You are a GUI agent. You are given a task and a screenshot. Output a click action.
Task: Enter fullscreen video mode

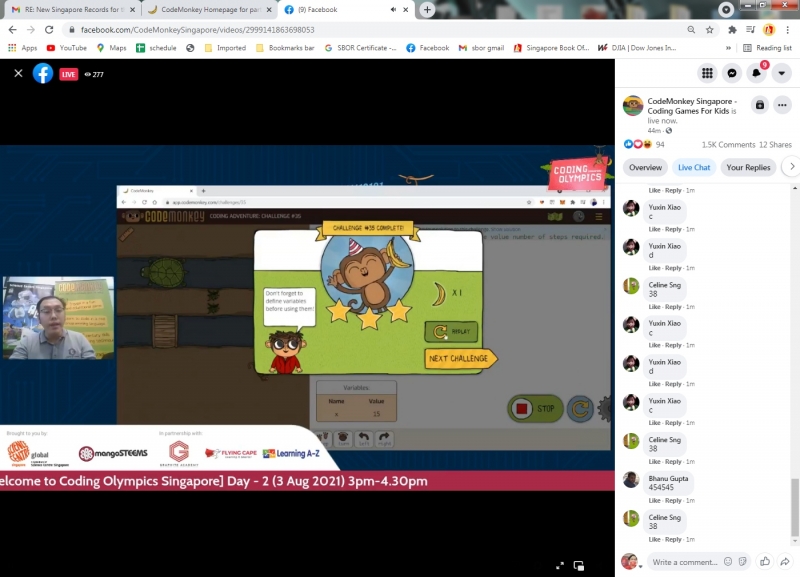tap(559, 565)
